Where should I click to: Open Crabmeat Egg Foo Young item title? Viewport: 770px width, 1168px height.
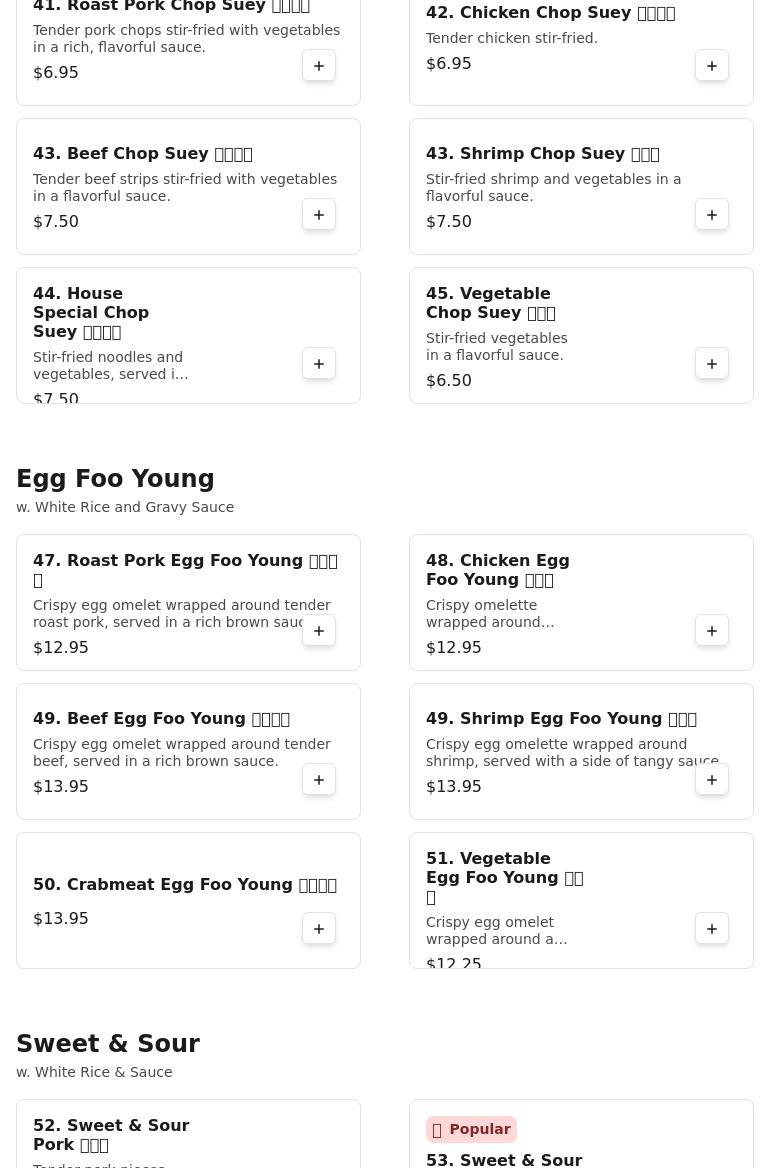184,885
